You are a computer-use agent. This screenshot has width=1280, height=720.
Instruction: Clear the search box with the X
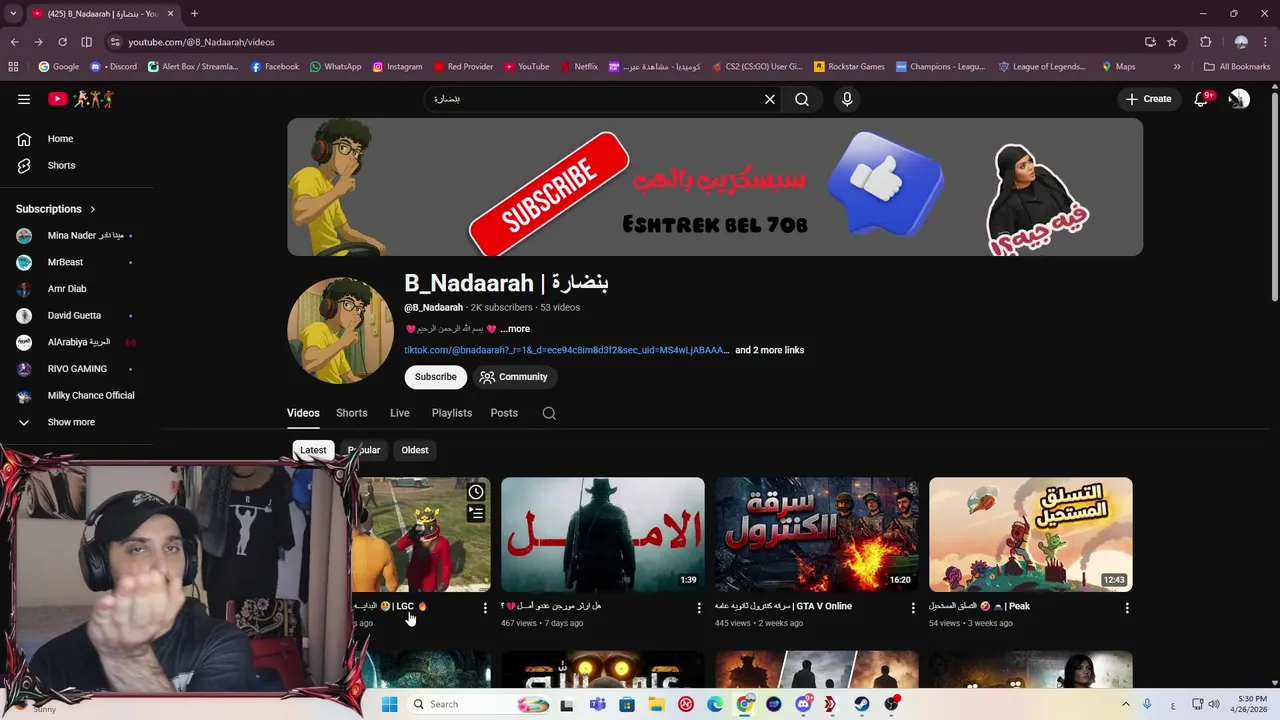click(770, 99)
